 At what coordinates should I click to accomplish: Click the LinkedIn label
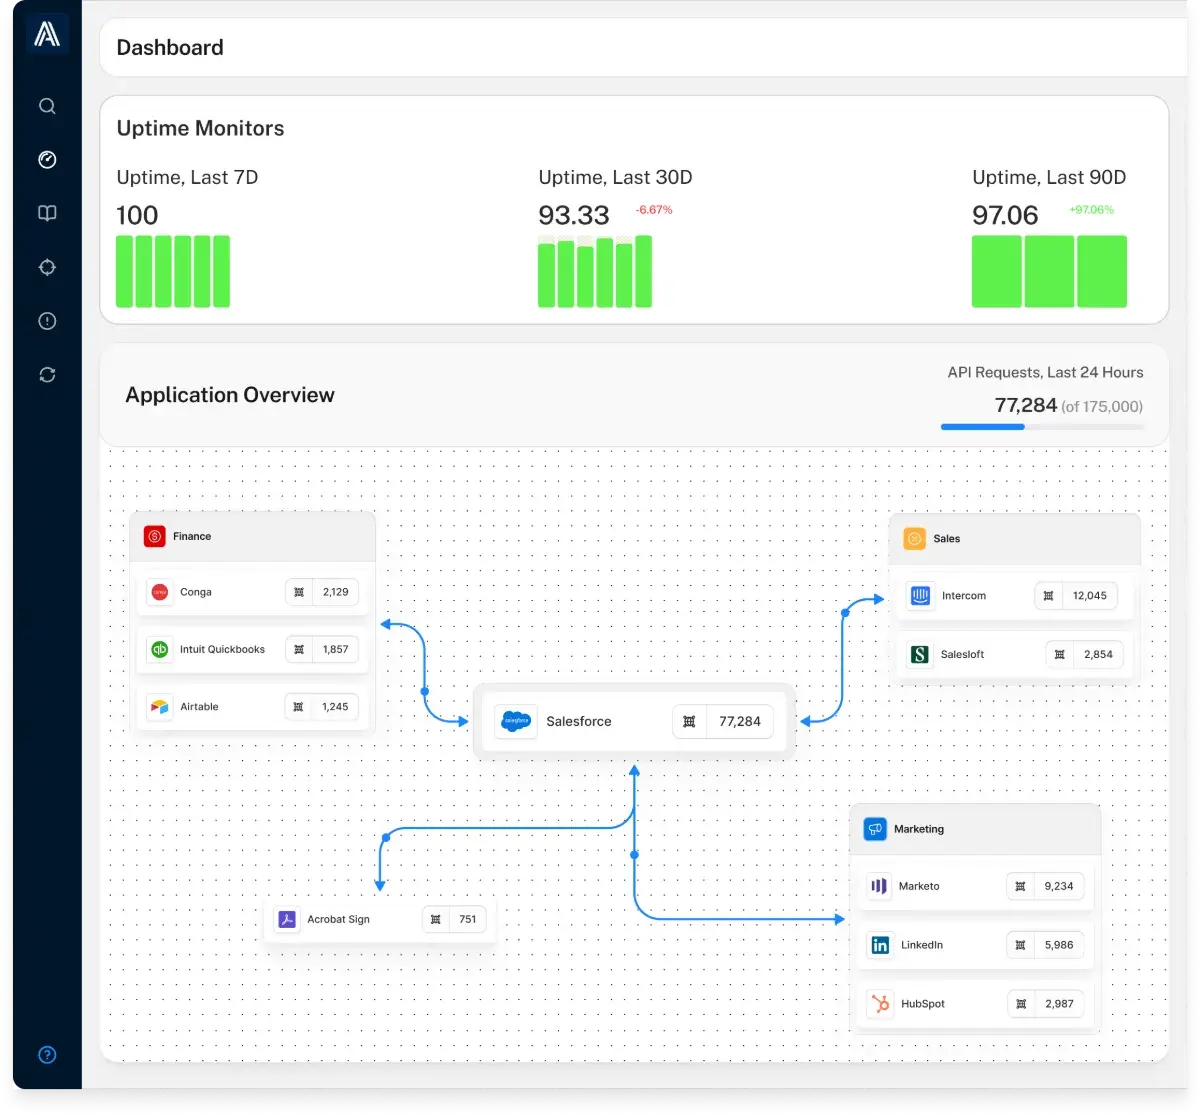922,945
